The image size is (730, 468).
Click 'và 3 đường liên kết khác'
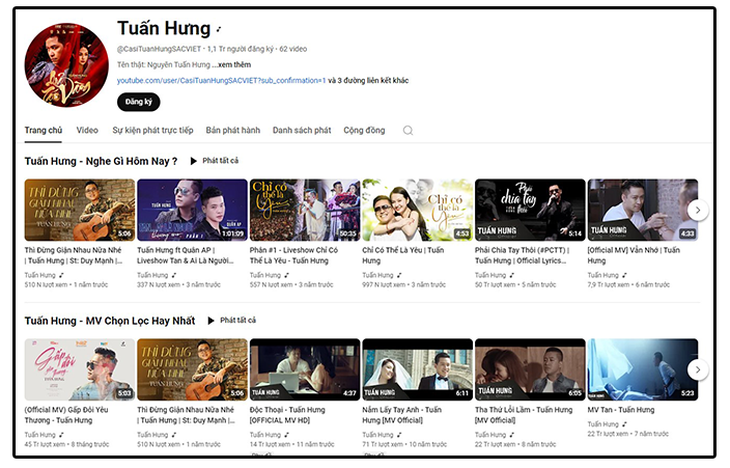coord(368,81)
